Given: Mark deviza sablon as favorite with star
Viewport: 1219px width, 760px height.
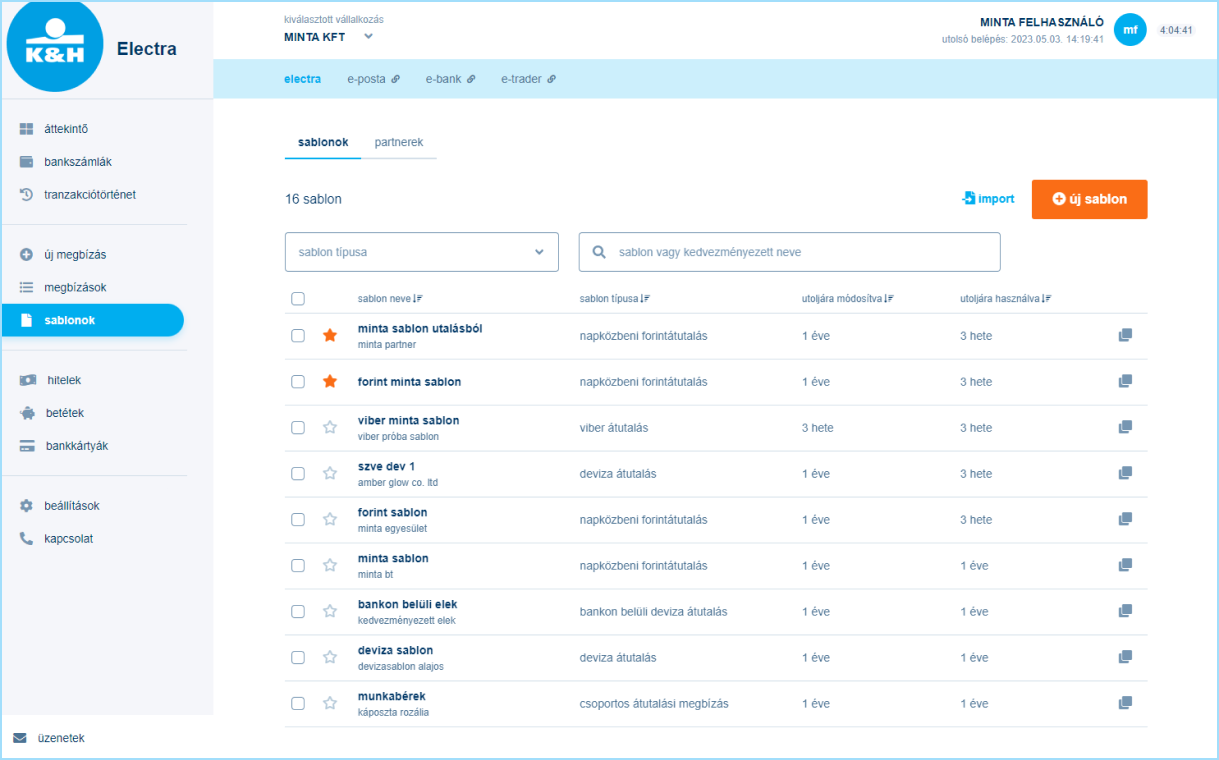Looking at the screenshot, I should pos(330,658).
